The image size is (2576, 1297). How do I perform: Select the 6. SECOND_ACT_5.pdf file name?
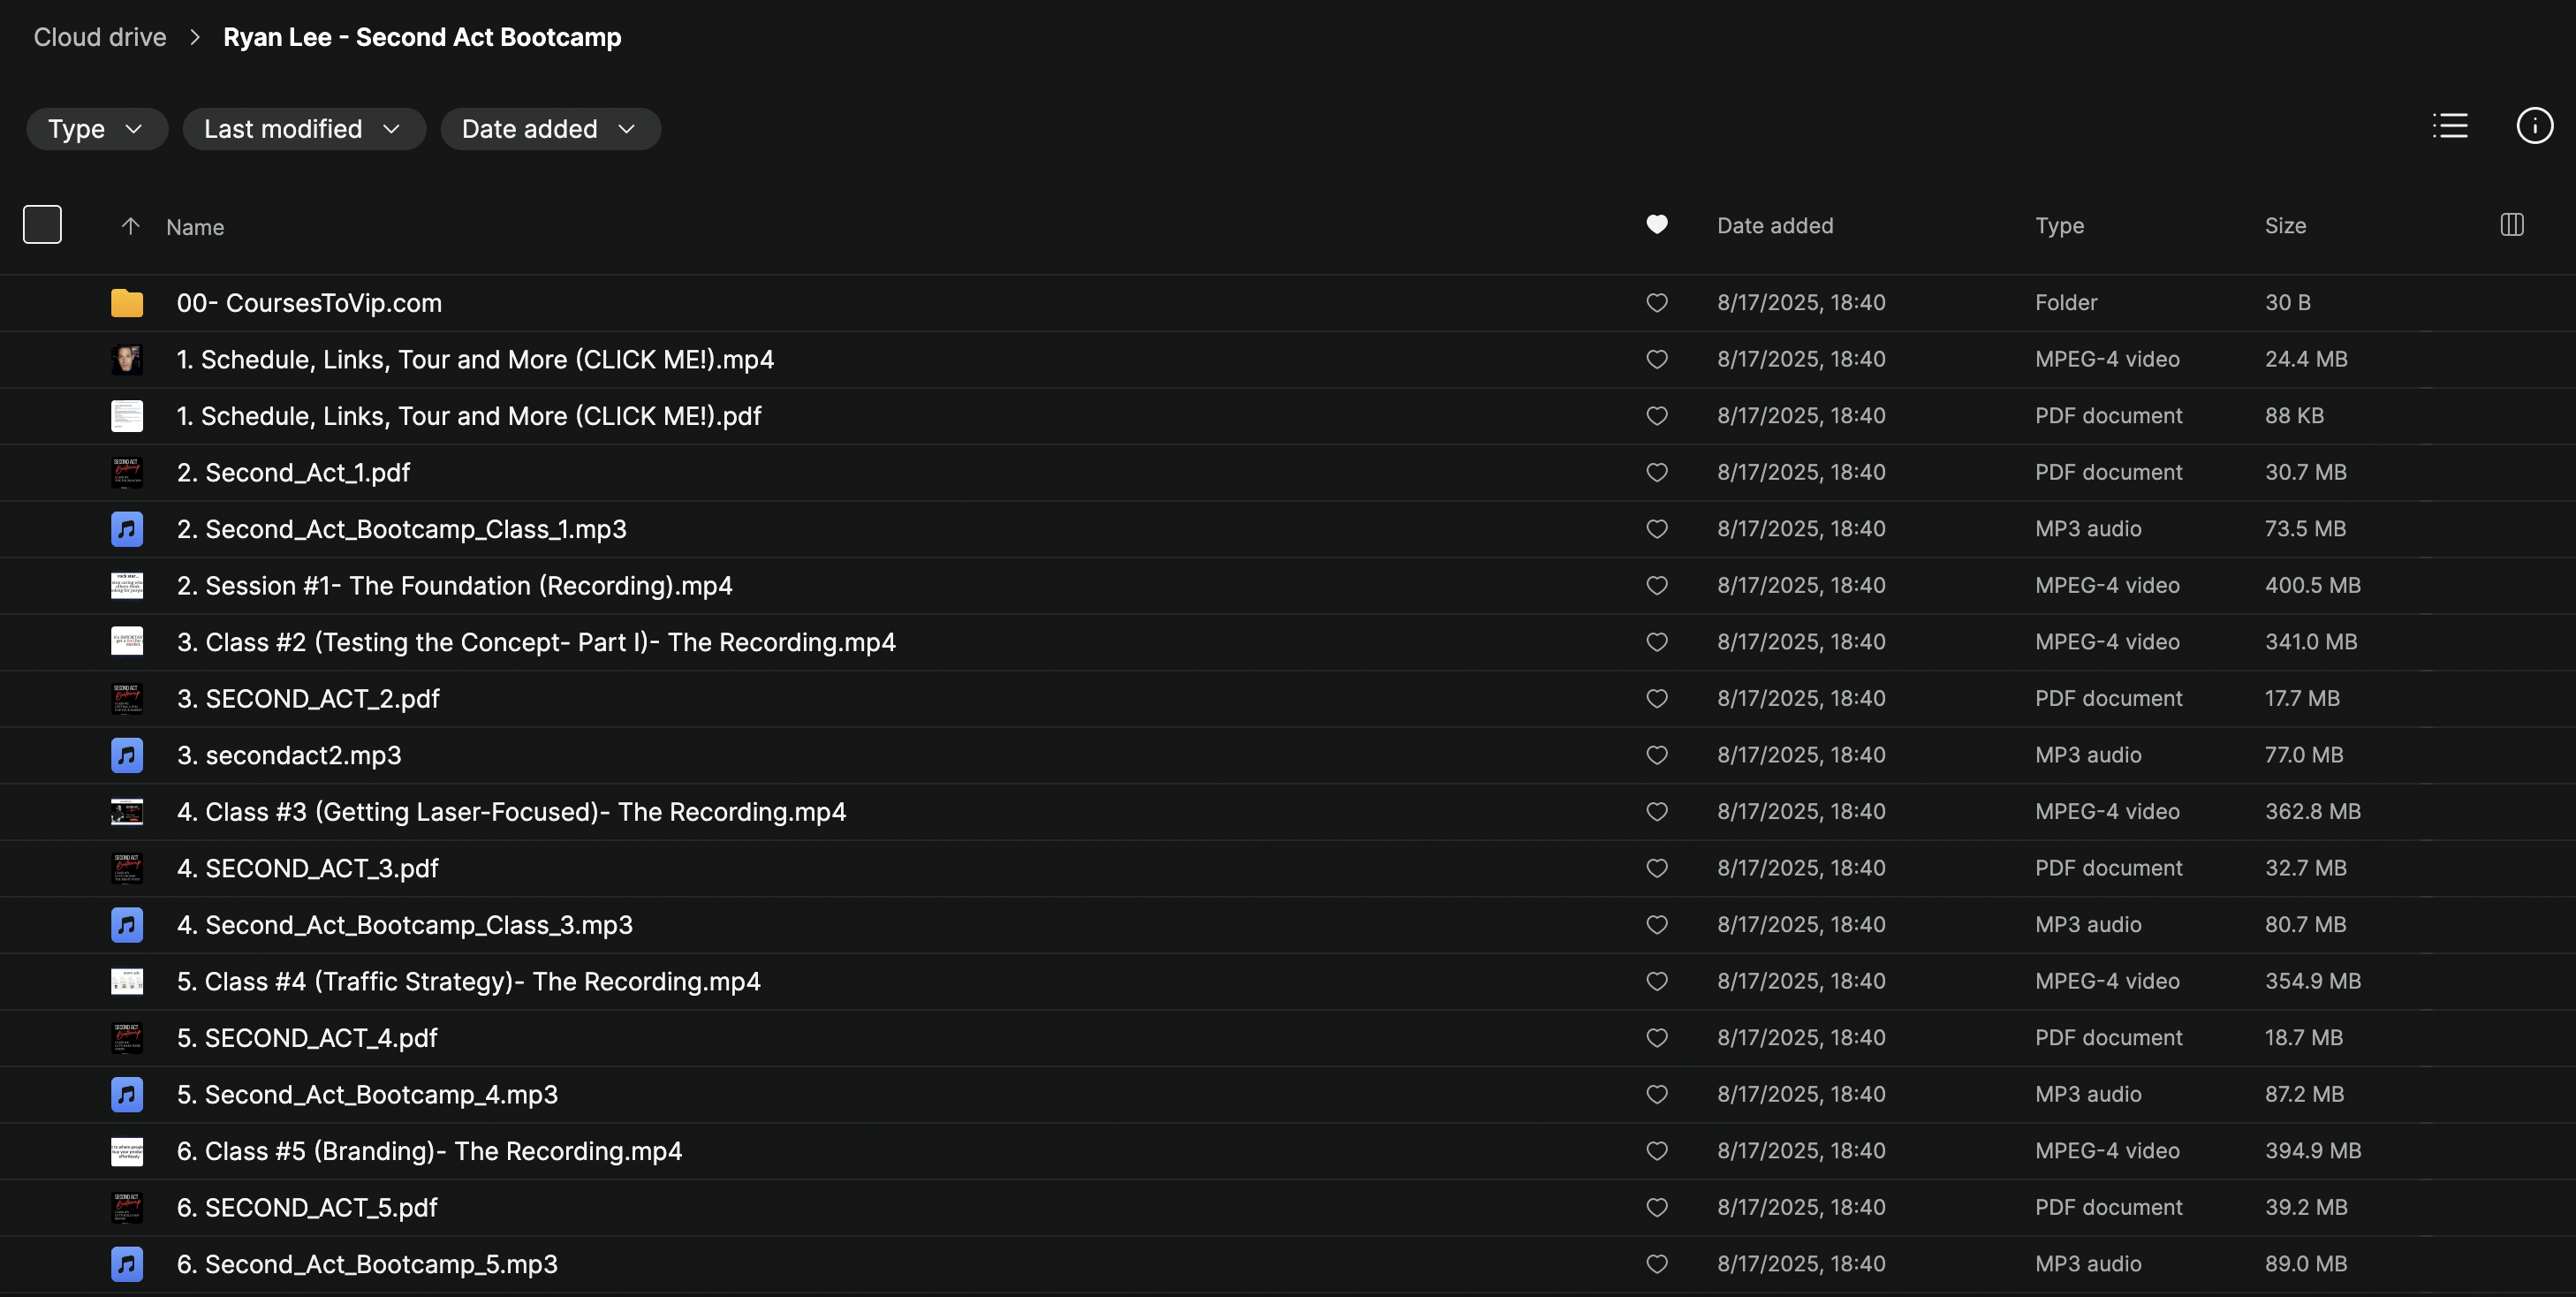point(307,1208)
